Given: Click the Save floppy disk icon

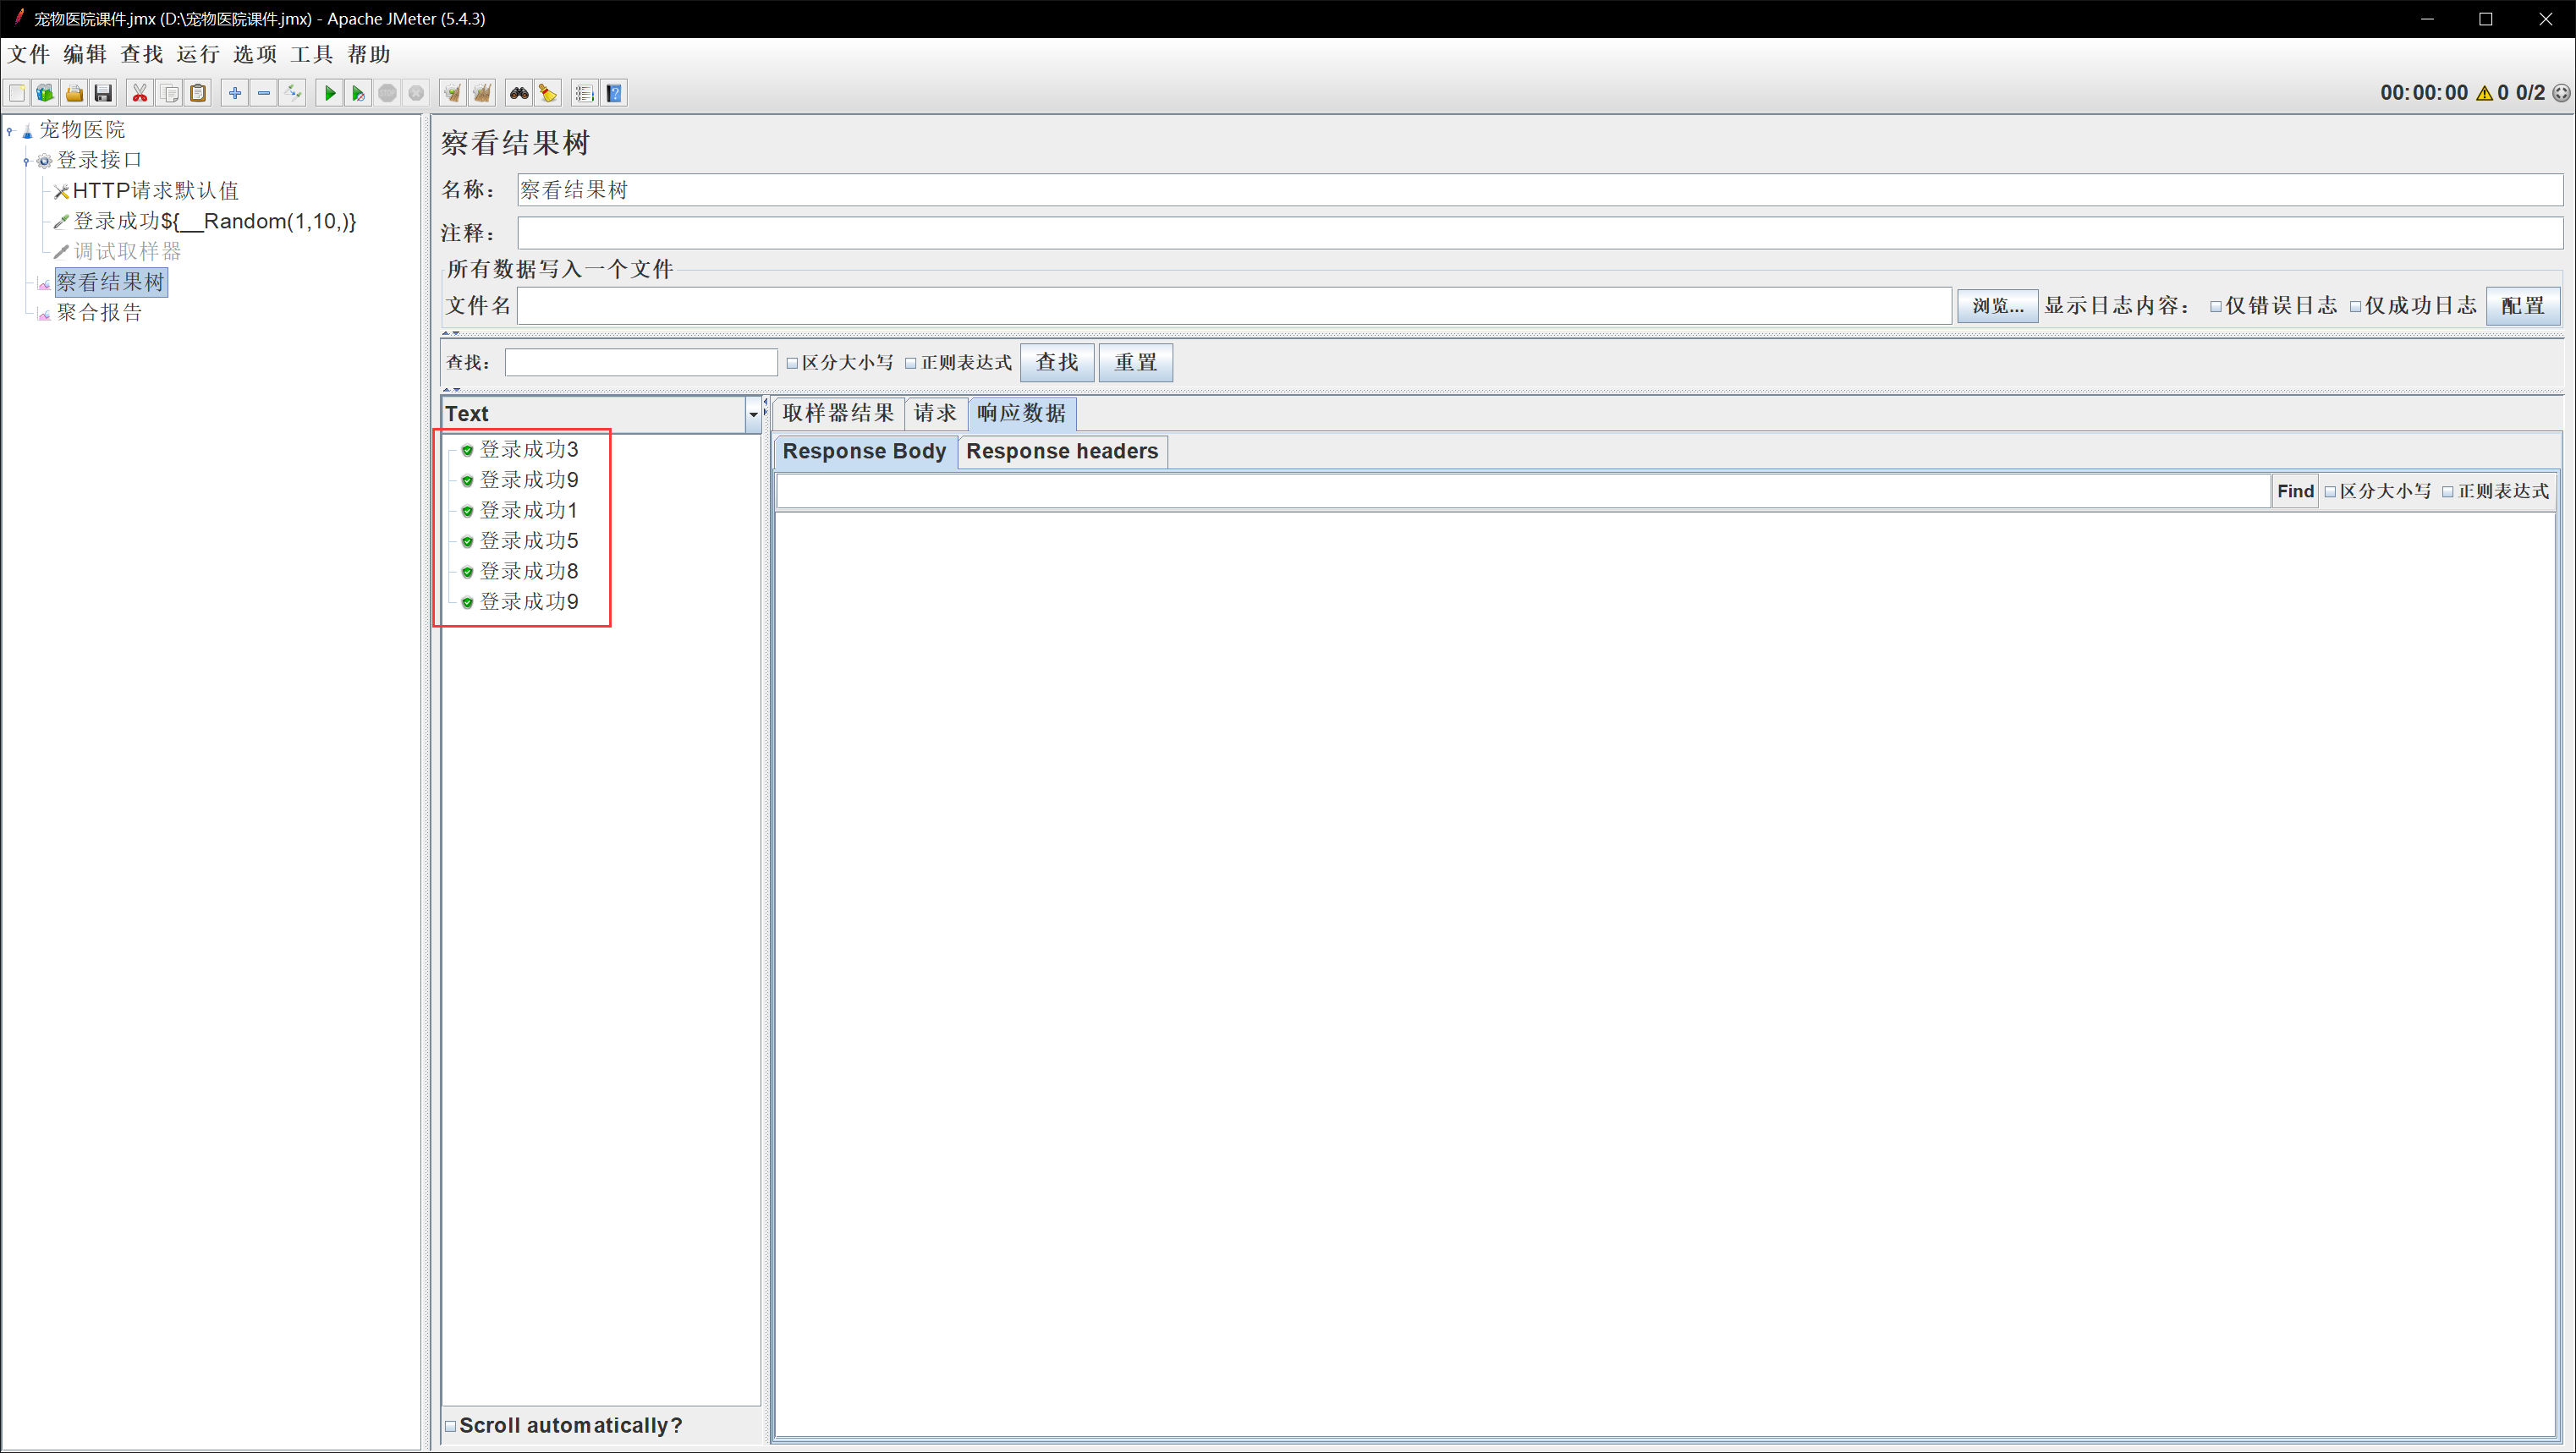Looking at the screenshot, I should coord(103,93).
